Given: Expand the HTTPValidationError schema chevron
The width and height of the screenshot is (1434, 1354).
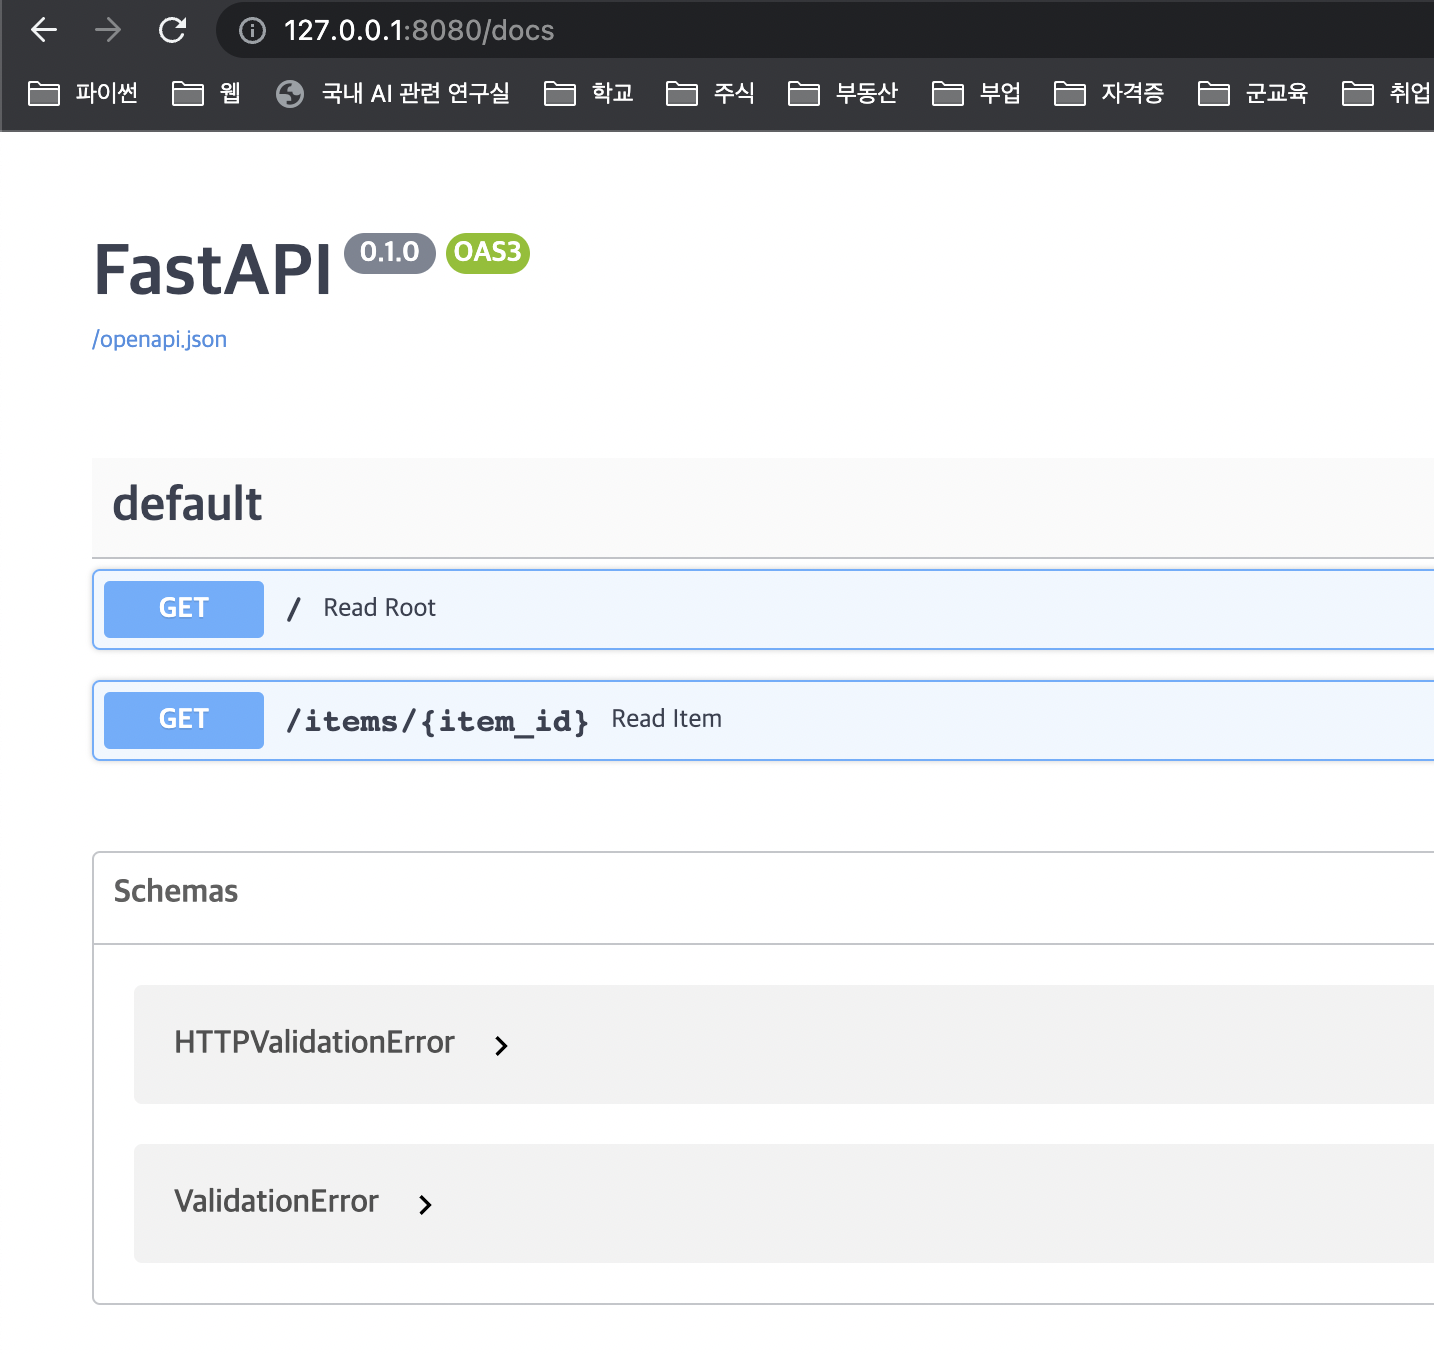Looking at the screenshot, I should 501,1046.
